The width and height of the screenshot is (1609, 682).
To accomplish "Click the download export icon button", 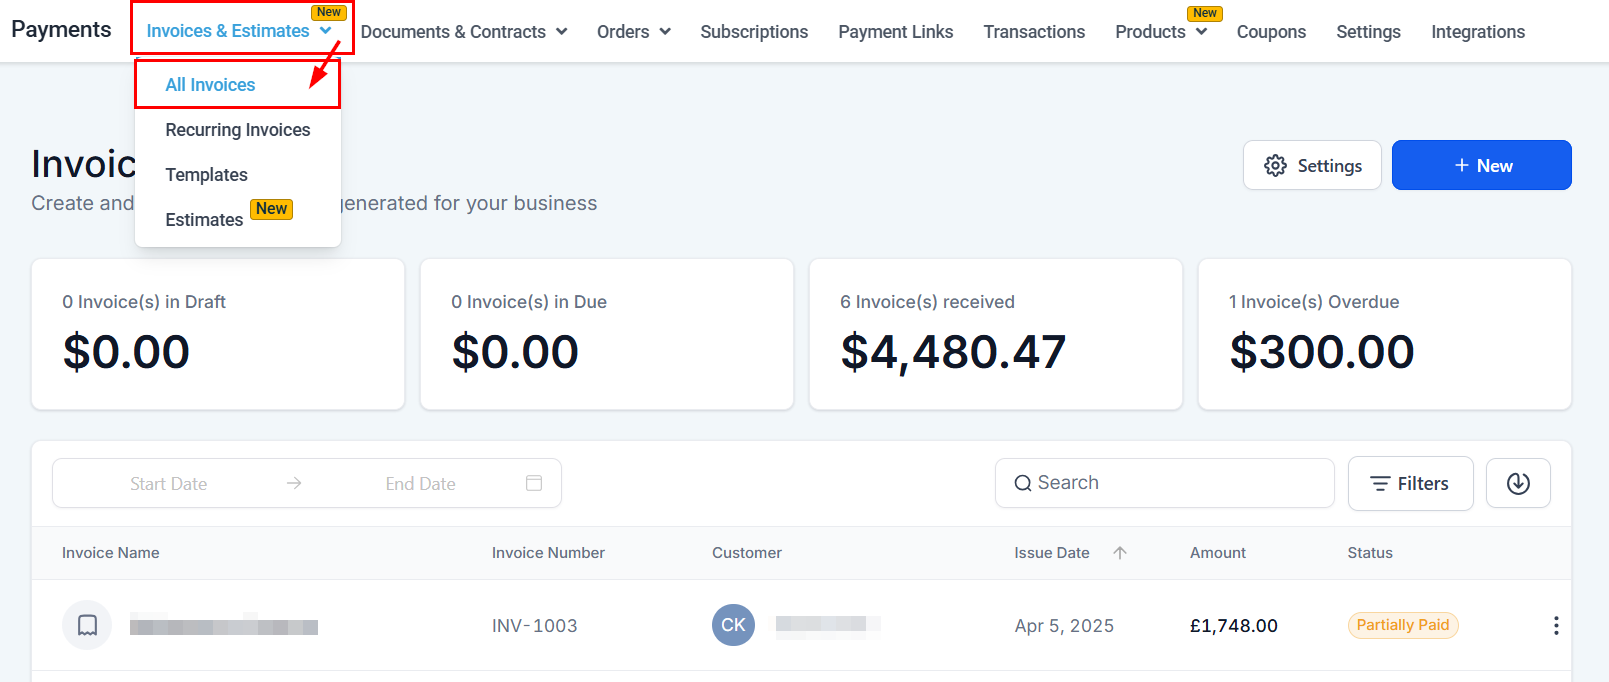I will point(1518,484).
